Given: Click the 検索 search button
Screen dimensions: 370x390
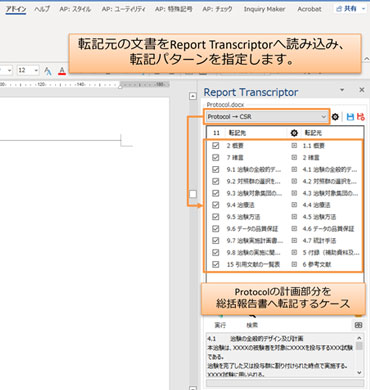Looking at the screenshot, I should coord(252,322).
